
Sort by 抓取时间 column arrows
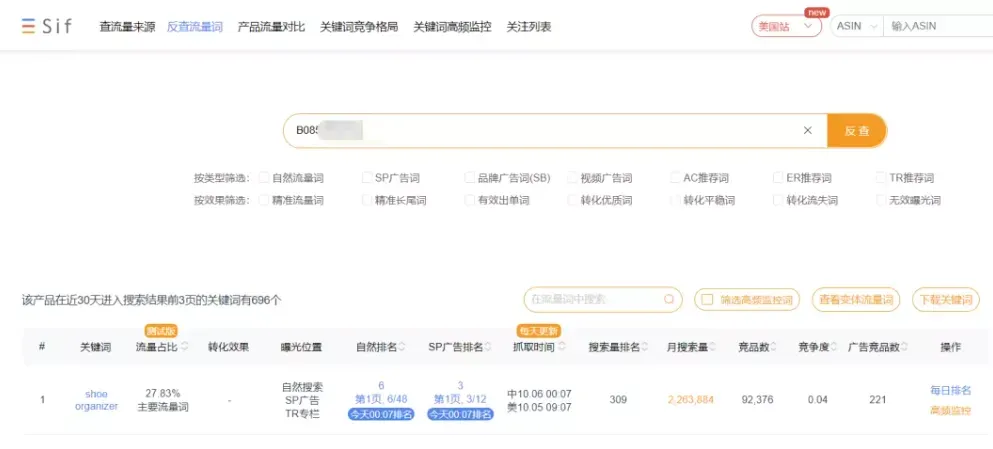coord(562,347)
